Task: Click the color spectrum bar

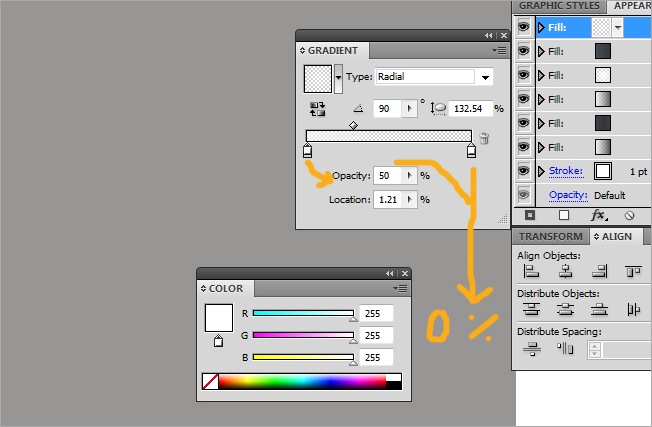Action: [302, 381]
